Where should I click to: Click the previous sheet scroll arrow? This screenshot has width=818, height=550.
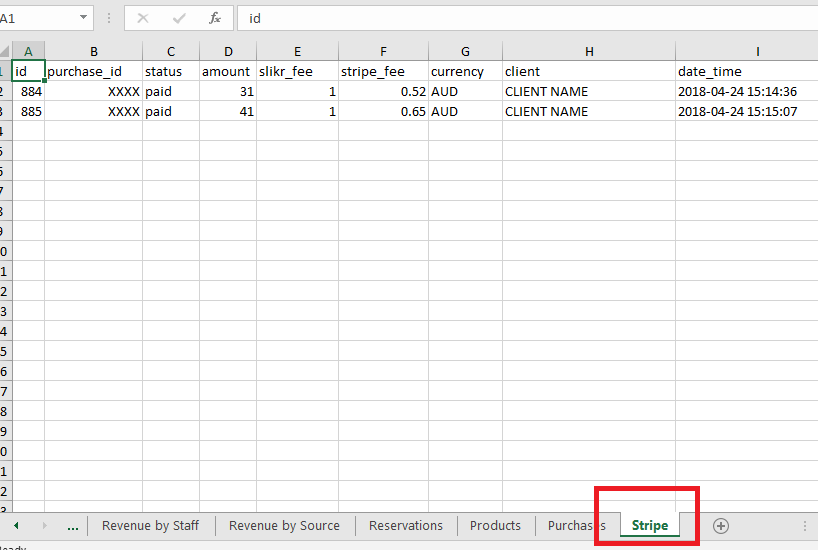[x=17, y=525]
